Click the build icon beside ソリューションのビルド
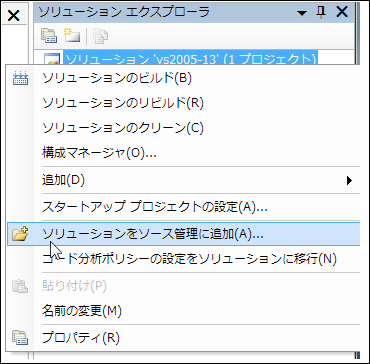370x364 pixels. (21, 79)
